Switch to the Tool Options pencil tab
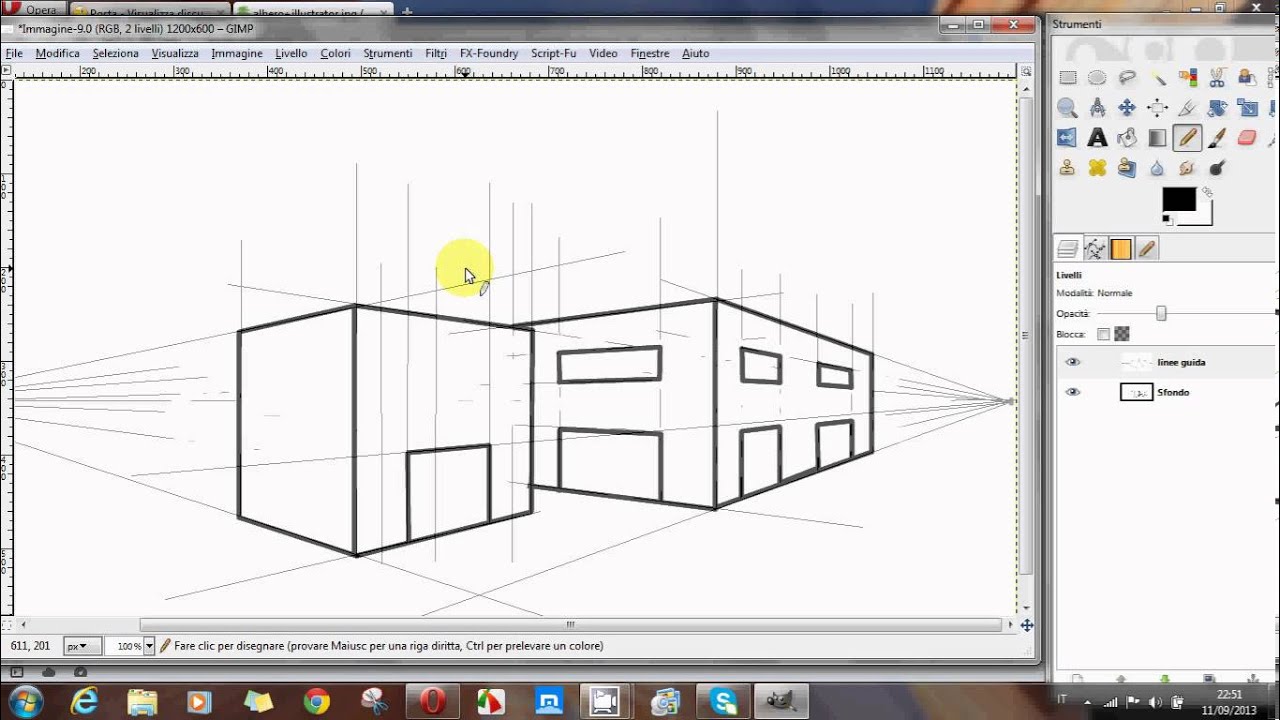Screen dimensions: 1280x720 pyautogui.click(x=1147, y=249)
